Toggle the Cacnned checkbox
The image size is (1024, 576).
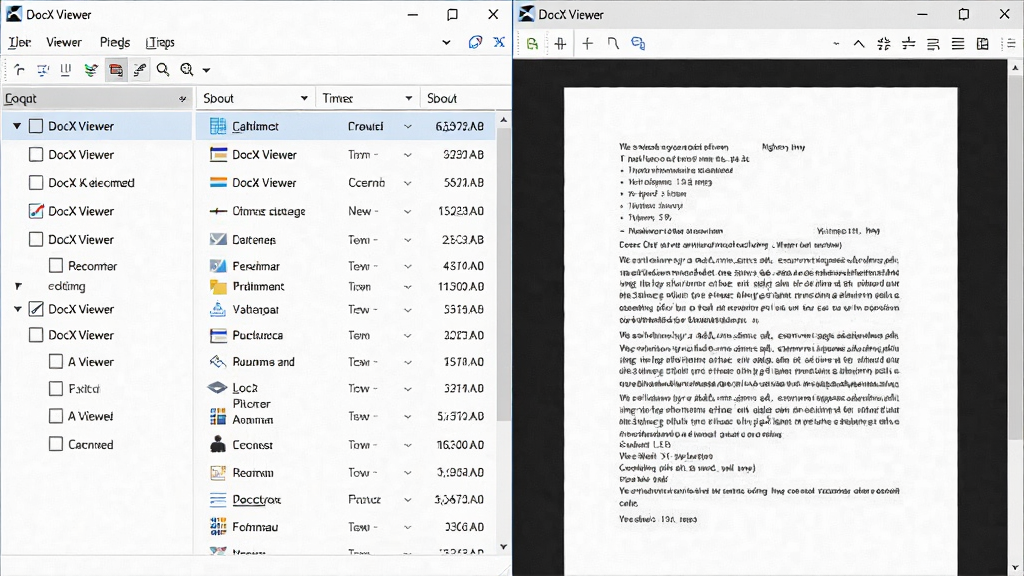[56, 444]
